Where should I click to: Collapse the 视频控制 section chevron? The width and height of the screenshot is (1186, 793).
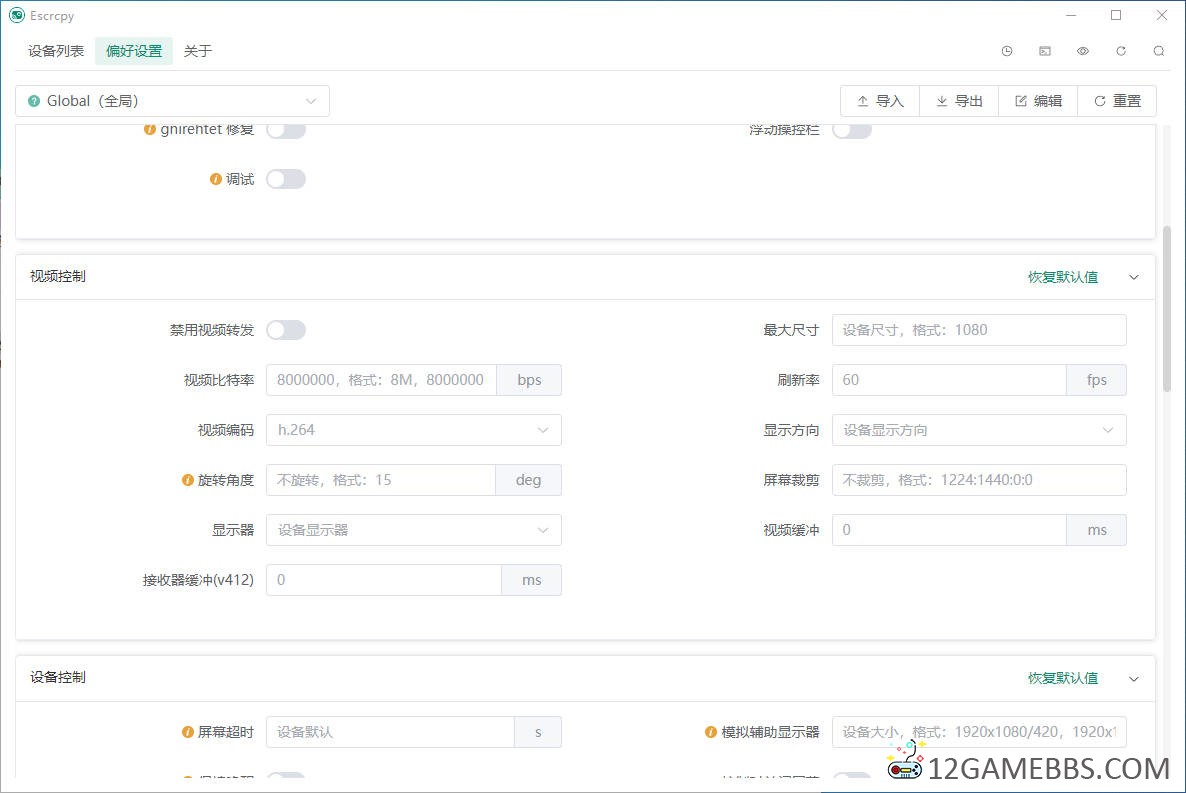point(1134,277)
